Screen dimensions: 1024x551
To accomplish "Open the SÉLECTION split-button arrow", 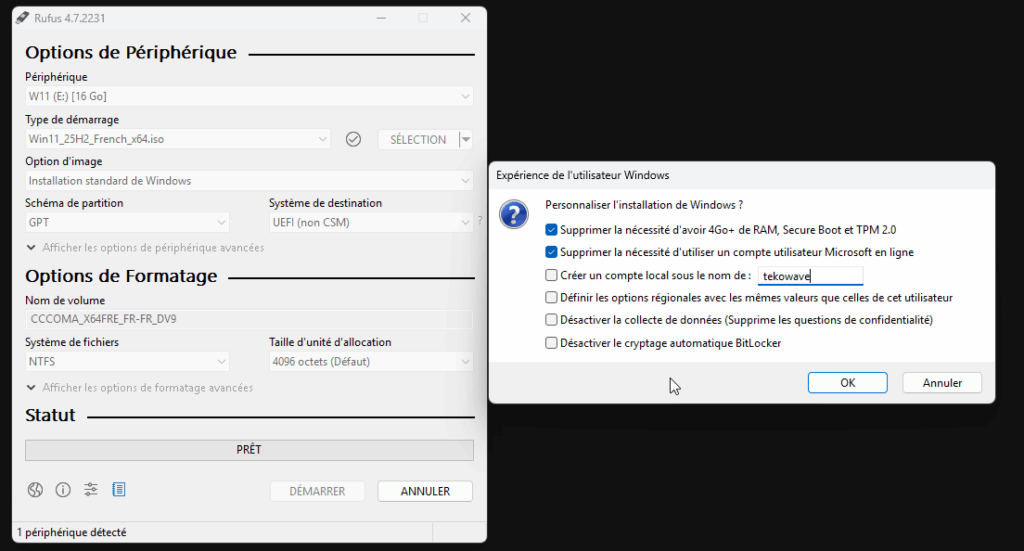I will pos(466,140).
